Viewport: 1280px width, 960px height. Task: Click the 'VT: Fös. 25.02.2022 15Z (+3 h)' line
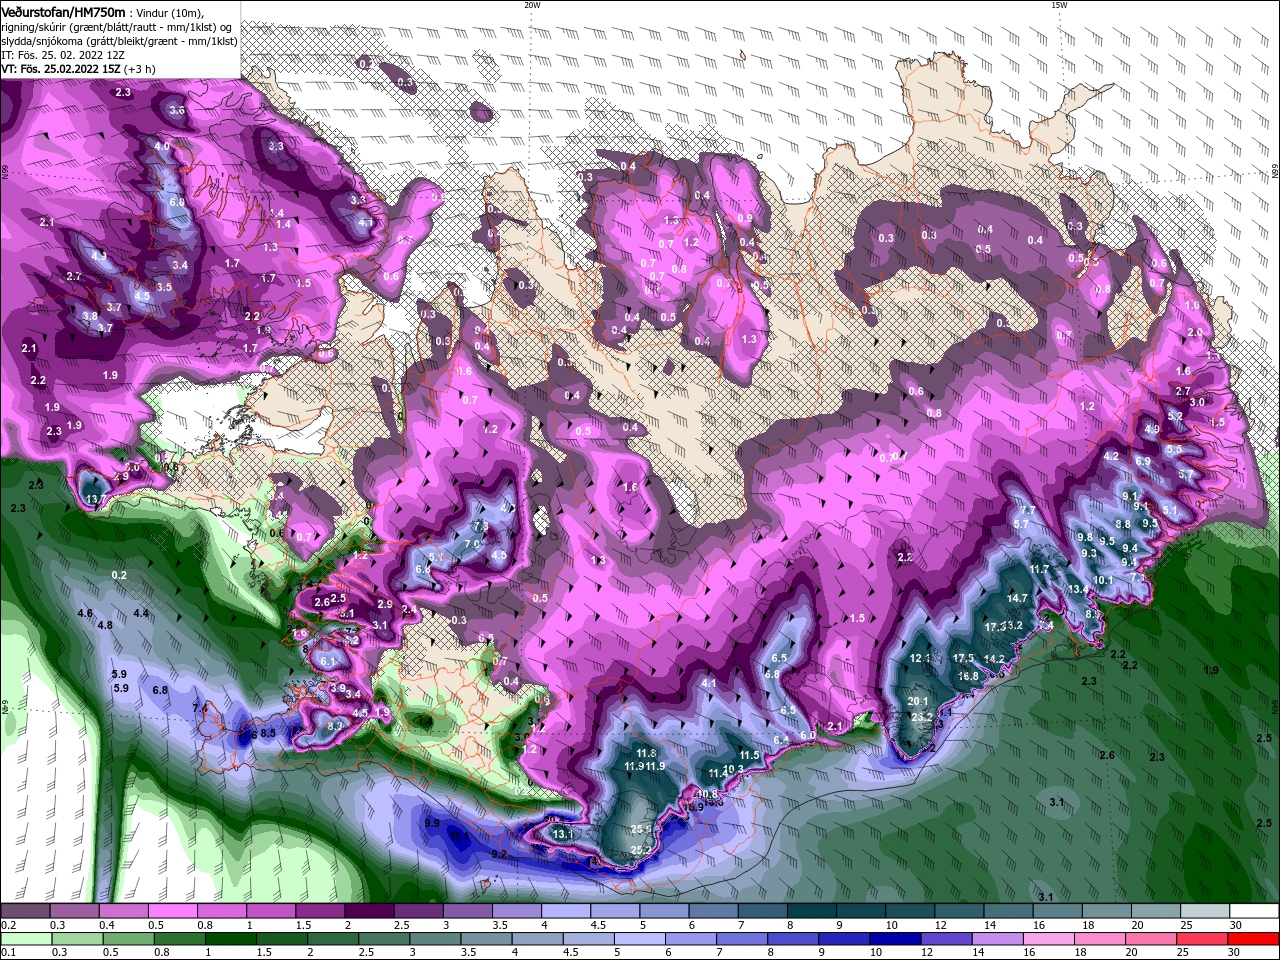(78, 69)
